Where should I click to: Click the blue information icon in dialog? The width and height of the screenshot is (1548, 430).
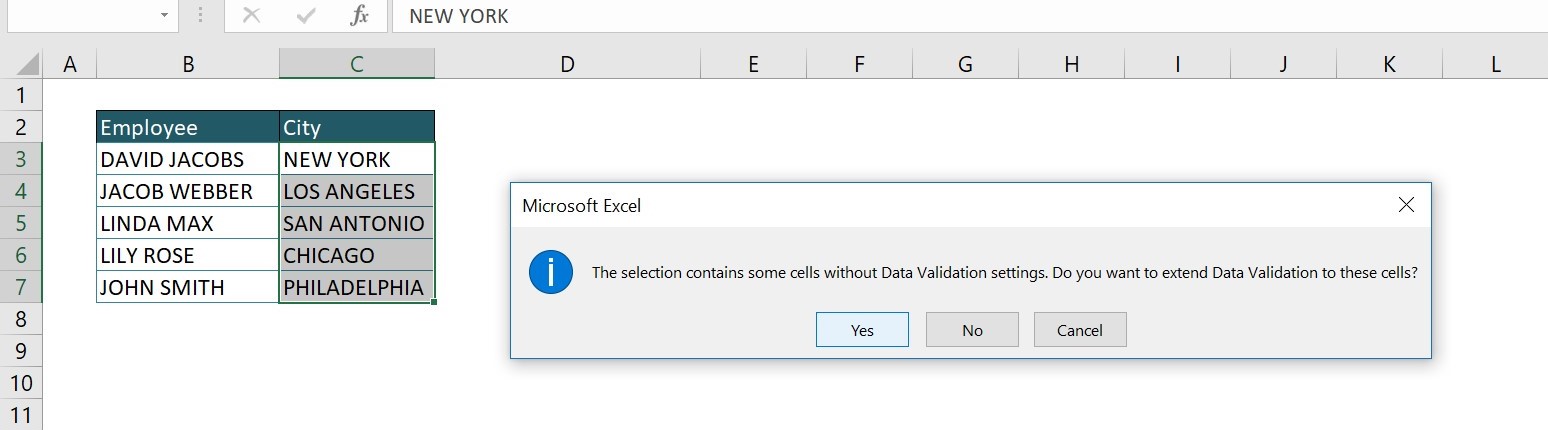pos(551,272)
